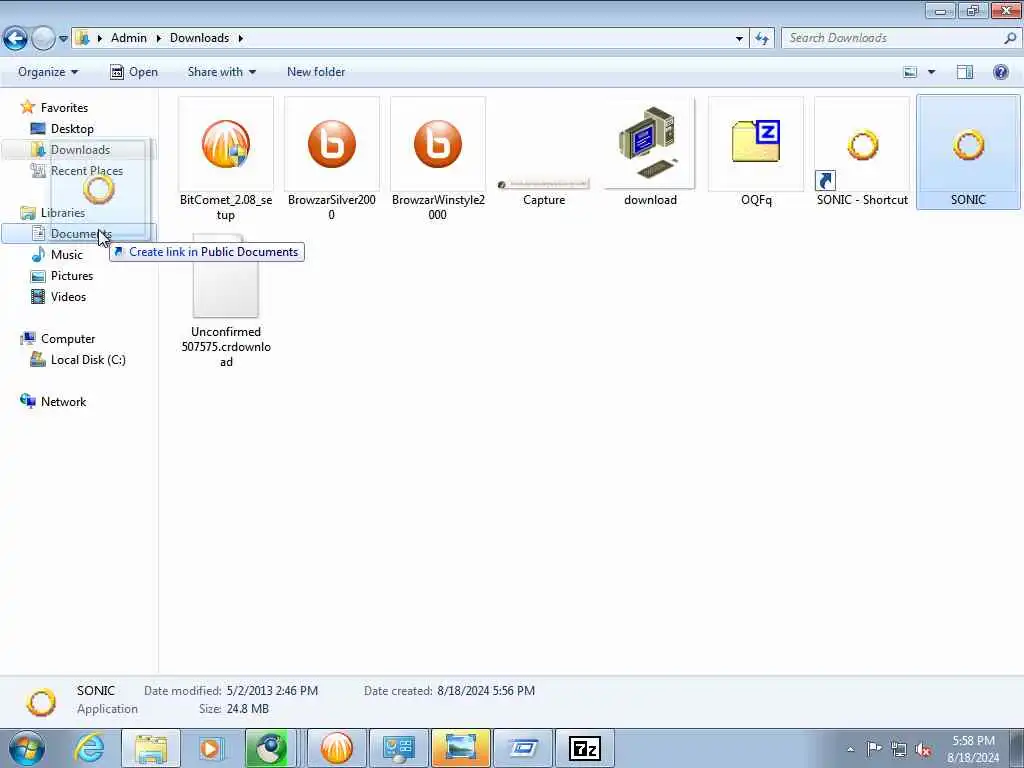
Task: Click the Open toolbar button
Action: pyautogui.click(x=134, y=72)
